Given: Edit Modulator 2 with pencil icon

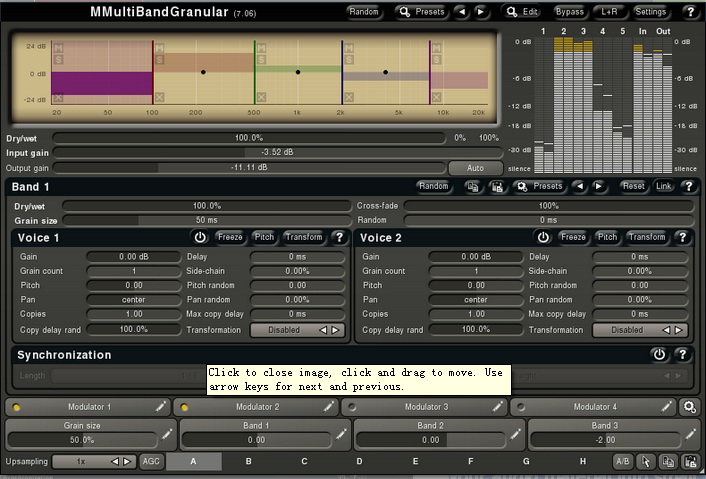Looking at the screenshot, I should click(x=329, y=407).
